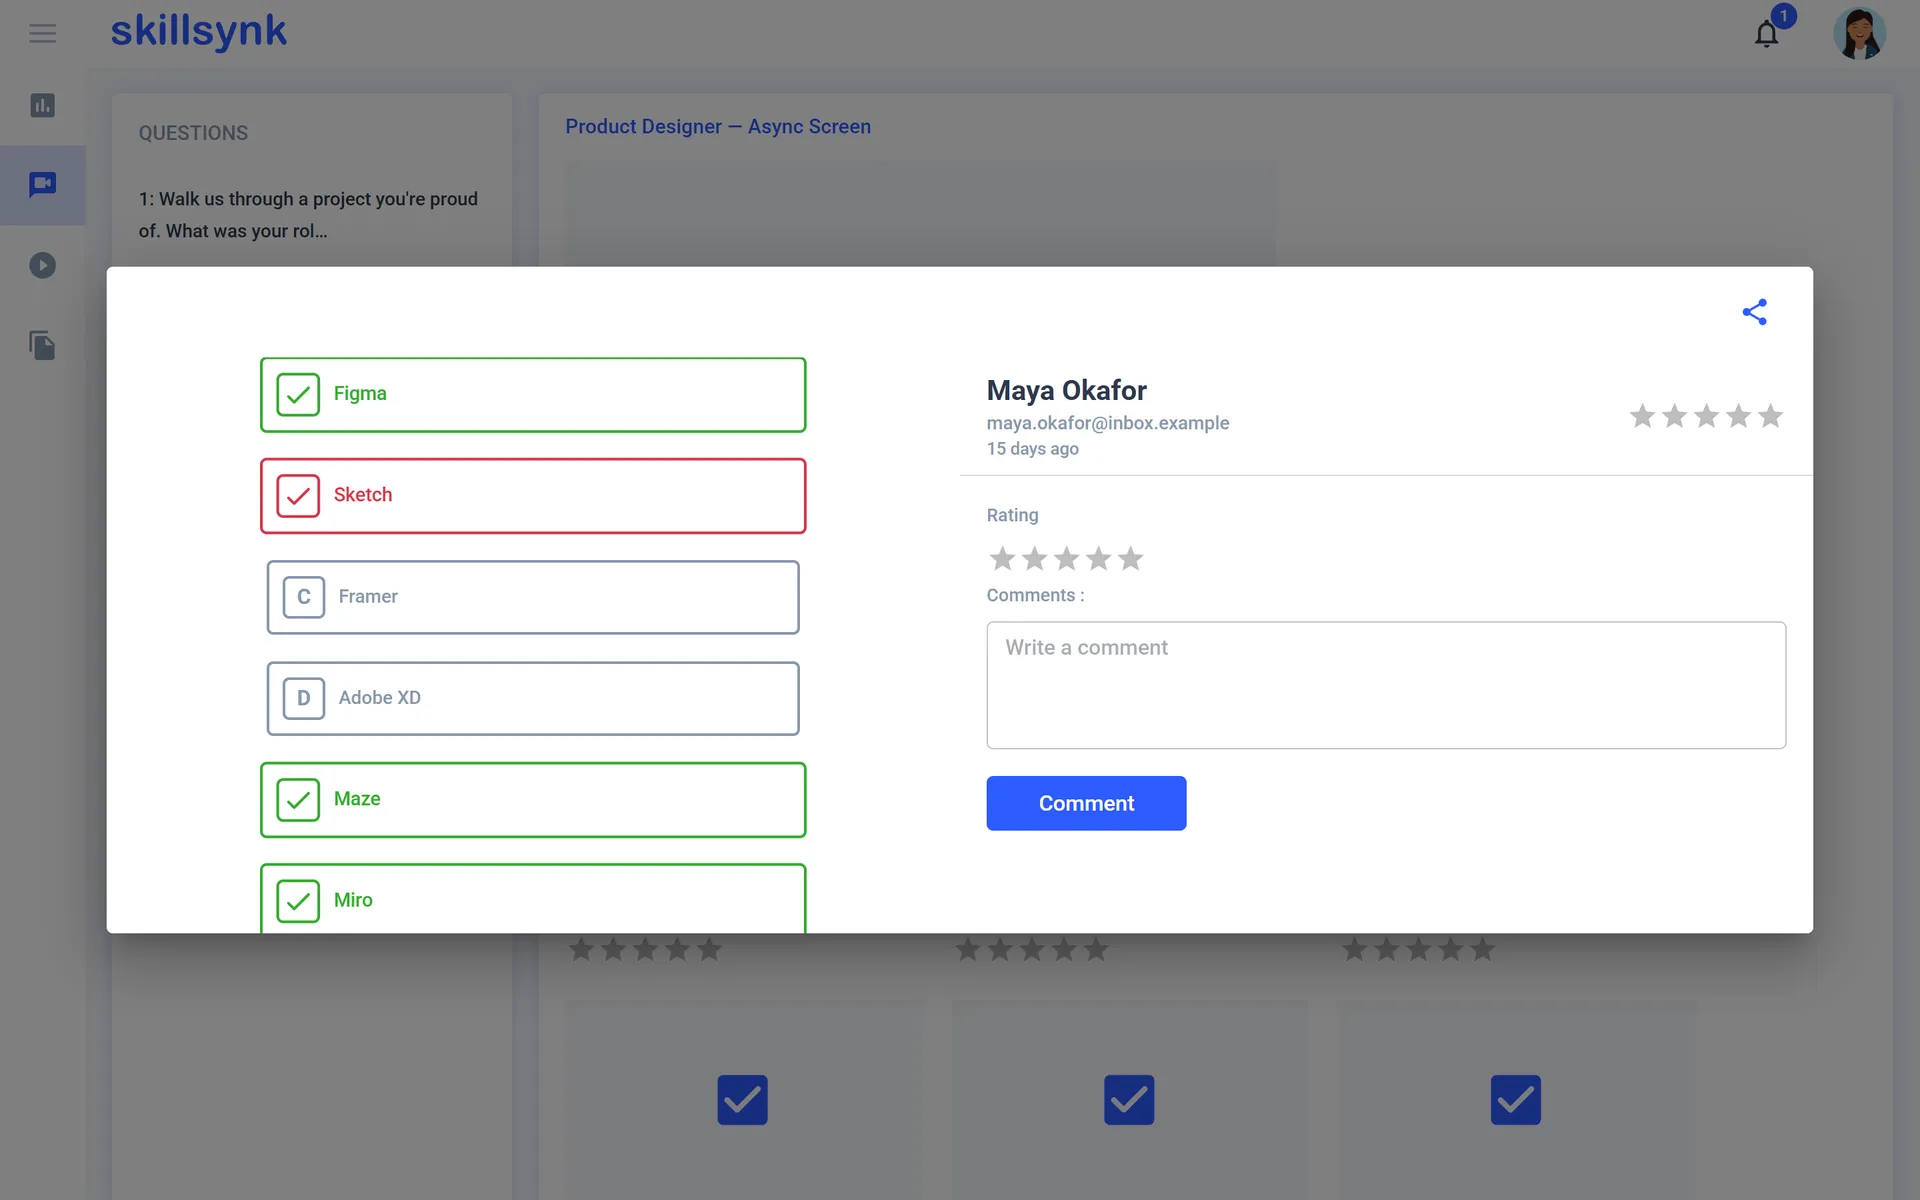
Task: Click the share icon in the modal
Action: coord(1755,312)
